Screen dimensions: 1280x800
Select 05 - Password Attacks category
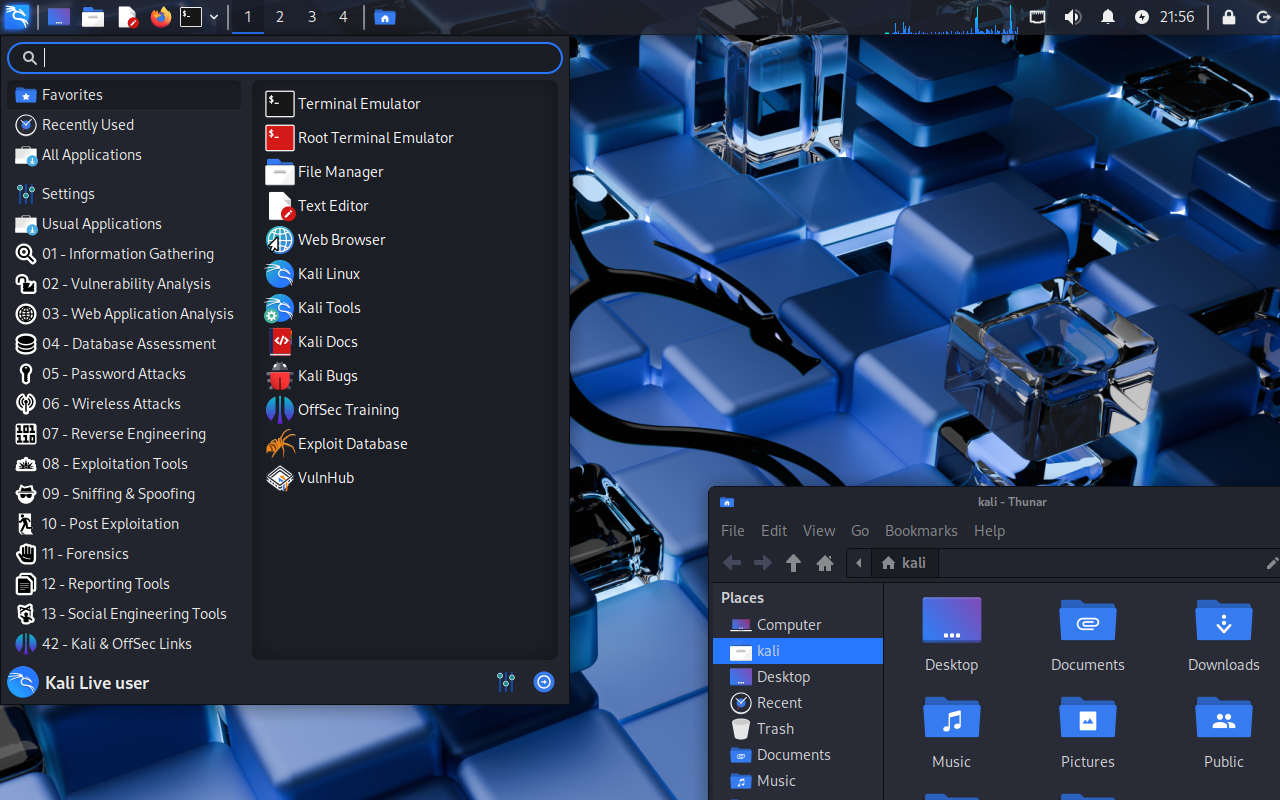124,374
